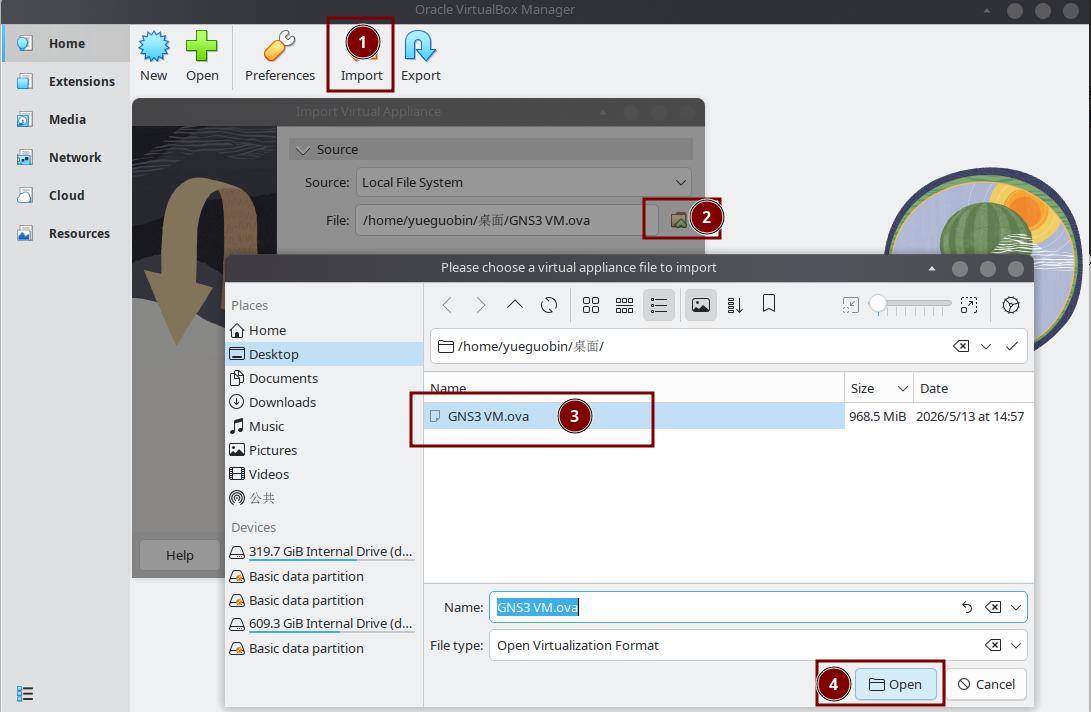The image size is (1091, 712).
Task: Confirm the path with the checkmark
Action: [1012, 346]
